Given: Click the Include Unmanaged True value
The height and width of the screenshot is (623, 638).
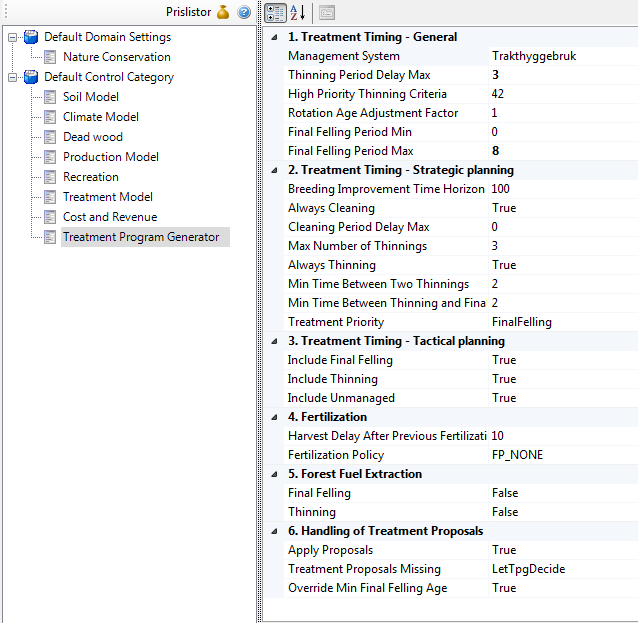Looking at the screenshot, I should point(504,398).
